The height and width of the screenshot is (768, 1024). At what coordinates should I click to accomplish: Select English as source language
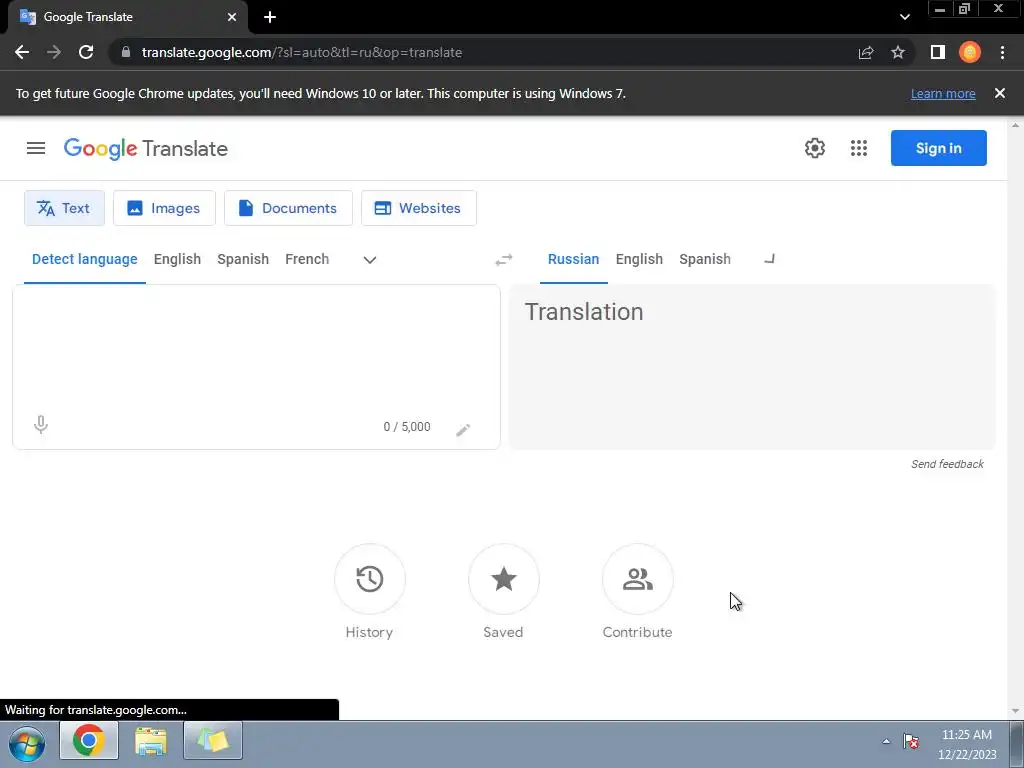click(178, 259)
